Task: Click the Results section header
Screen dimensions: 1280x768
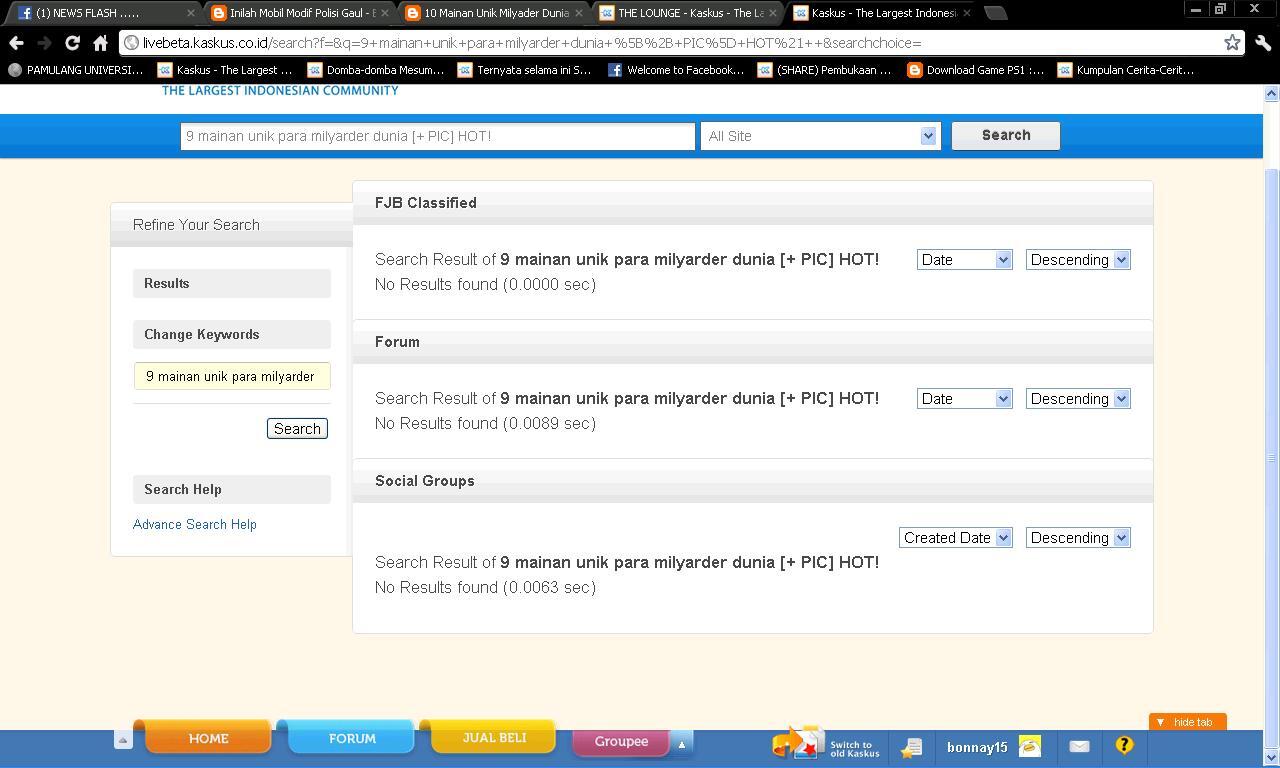Action: tap(232, 283)
